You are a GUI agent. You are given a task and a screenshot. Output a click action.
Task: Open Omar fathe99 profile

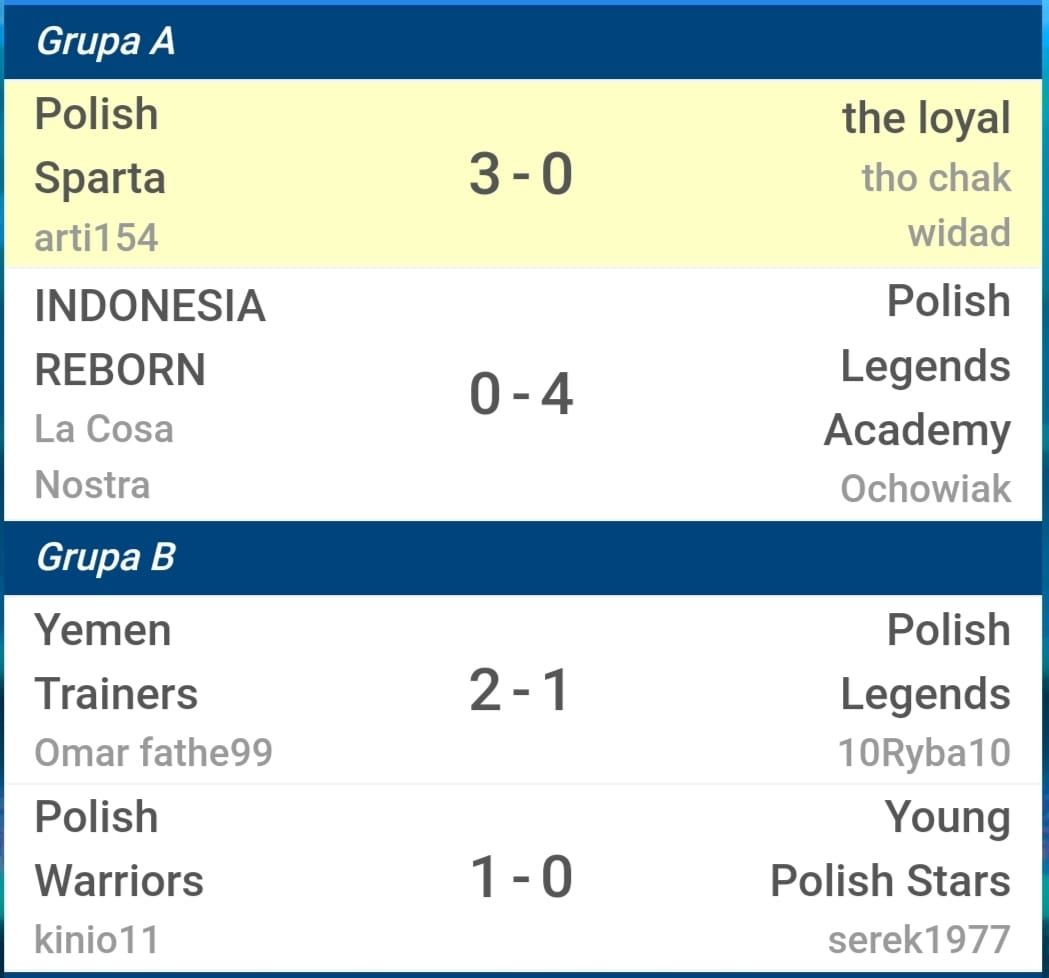(153, 753)
